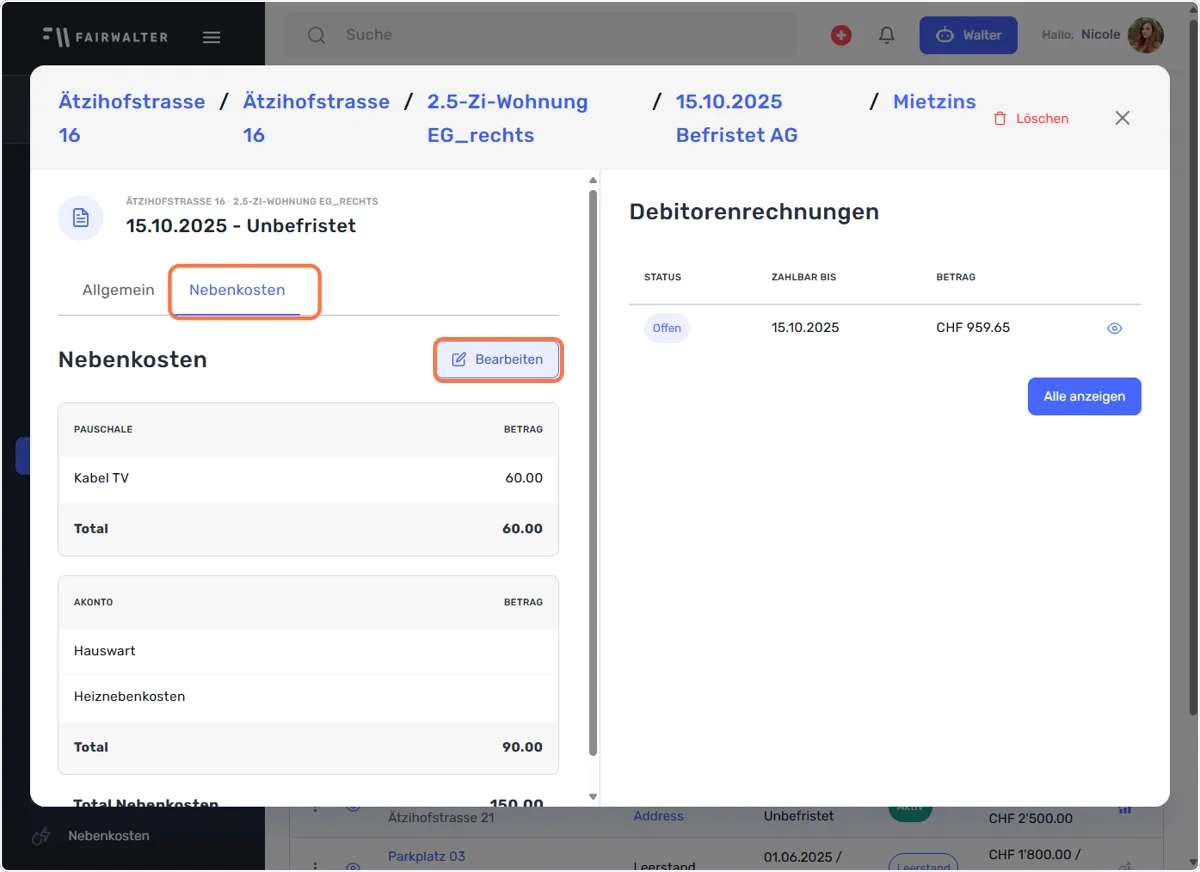Select the Nebenkosten tab
Screen dimensions: 1200x872
[237, 290]
